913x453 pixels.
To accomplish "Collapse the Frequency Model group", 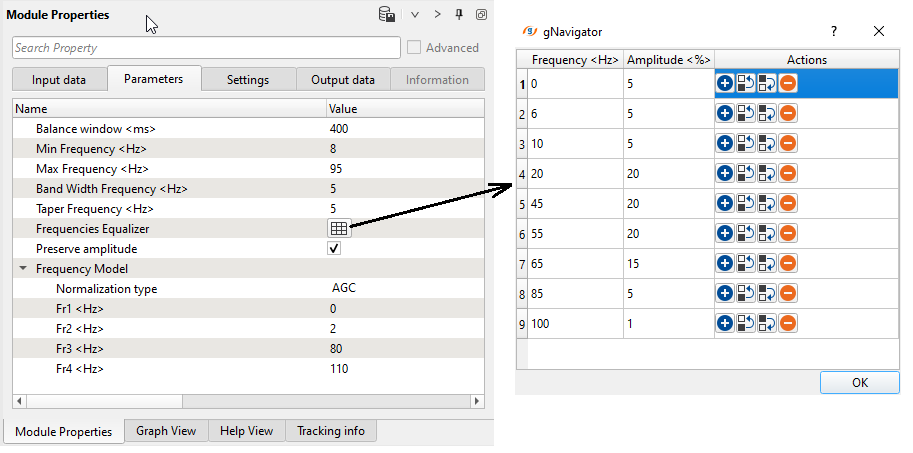I will pos(23,269).
